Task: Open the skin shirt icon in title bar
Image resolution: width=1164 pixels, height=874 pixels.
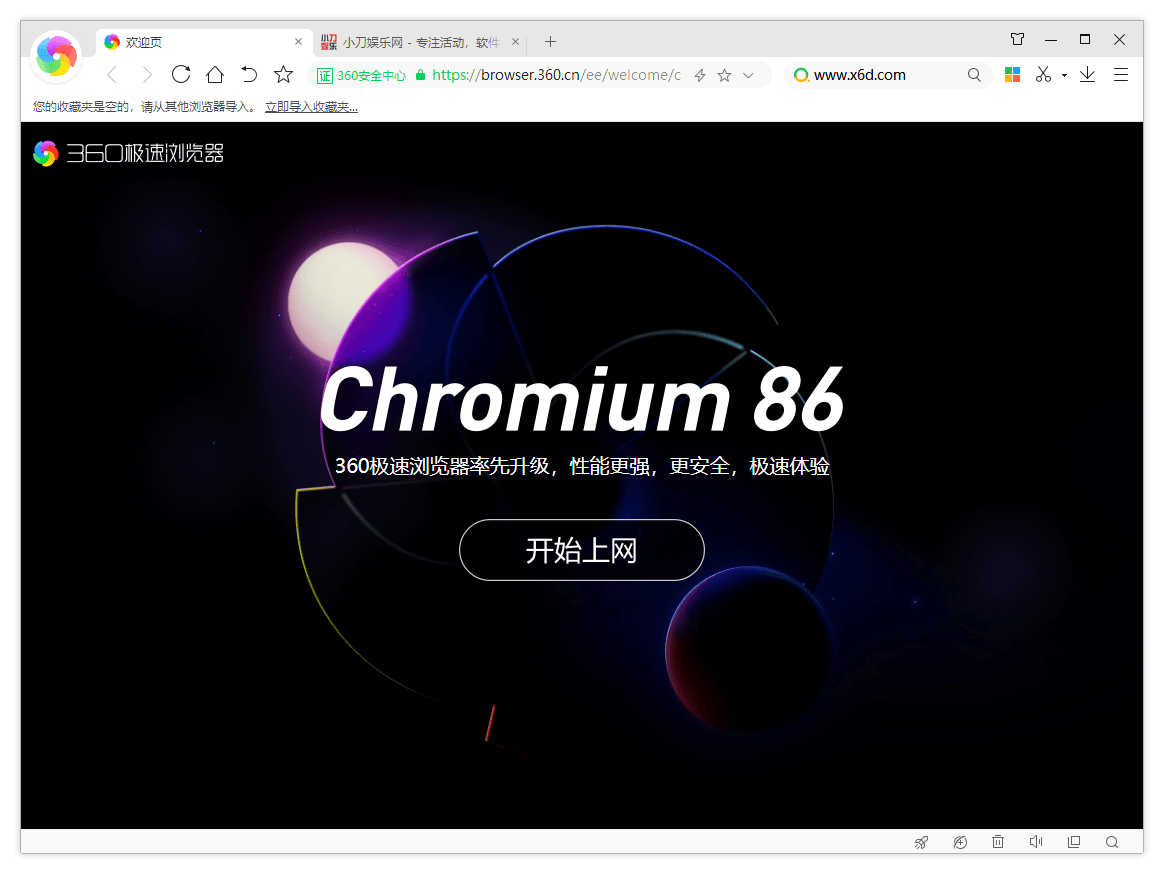Action: click(1017, 40)
